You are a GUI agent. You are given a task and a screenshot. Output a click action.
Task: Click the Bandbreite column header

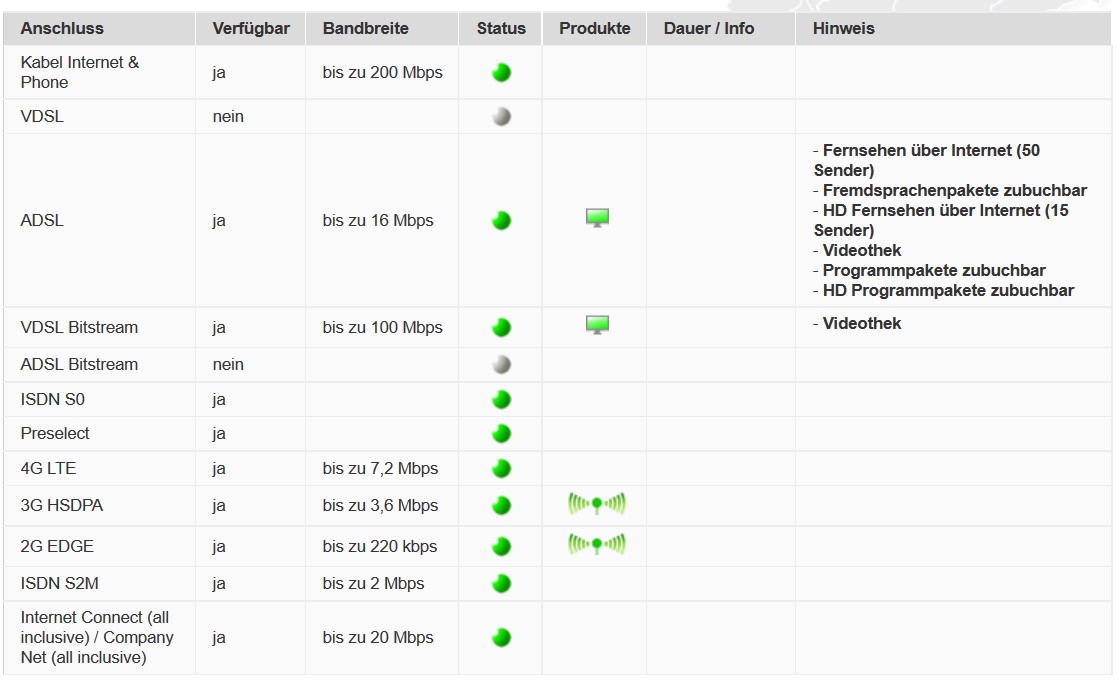(x=366, y=28)
